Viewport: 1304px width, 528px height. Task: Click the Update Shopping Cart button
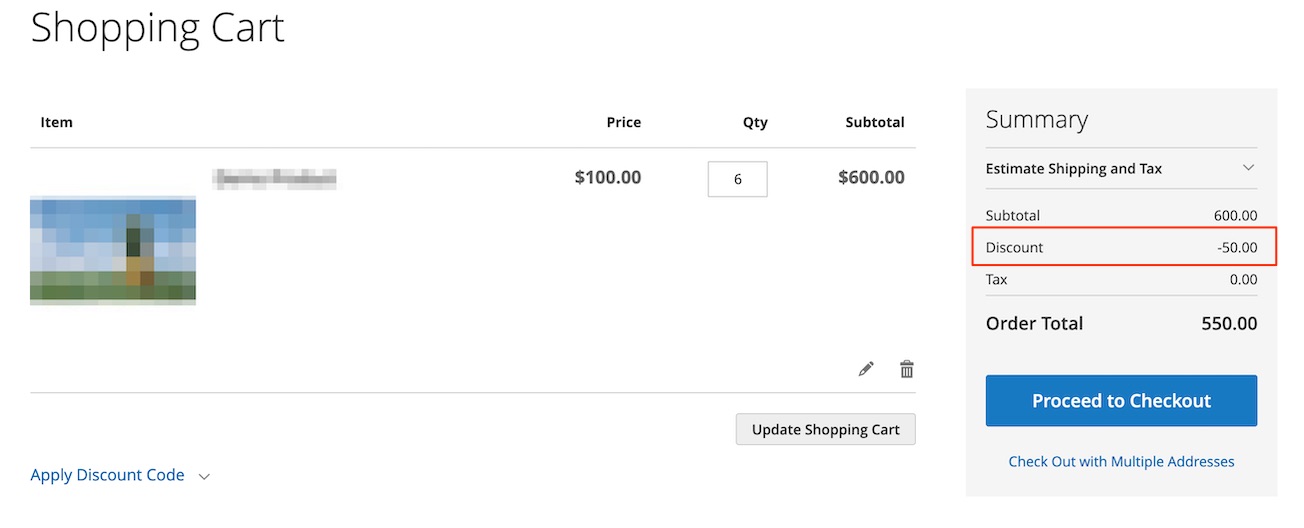pos(825,429)
